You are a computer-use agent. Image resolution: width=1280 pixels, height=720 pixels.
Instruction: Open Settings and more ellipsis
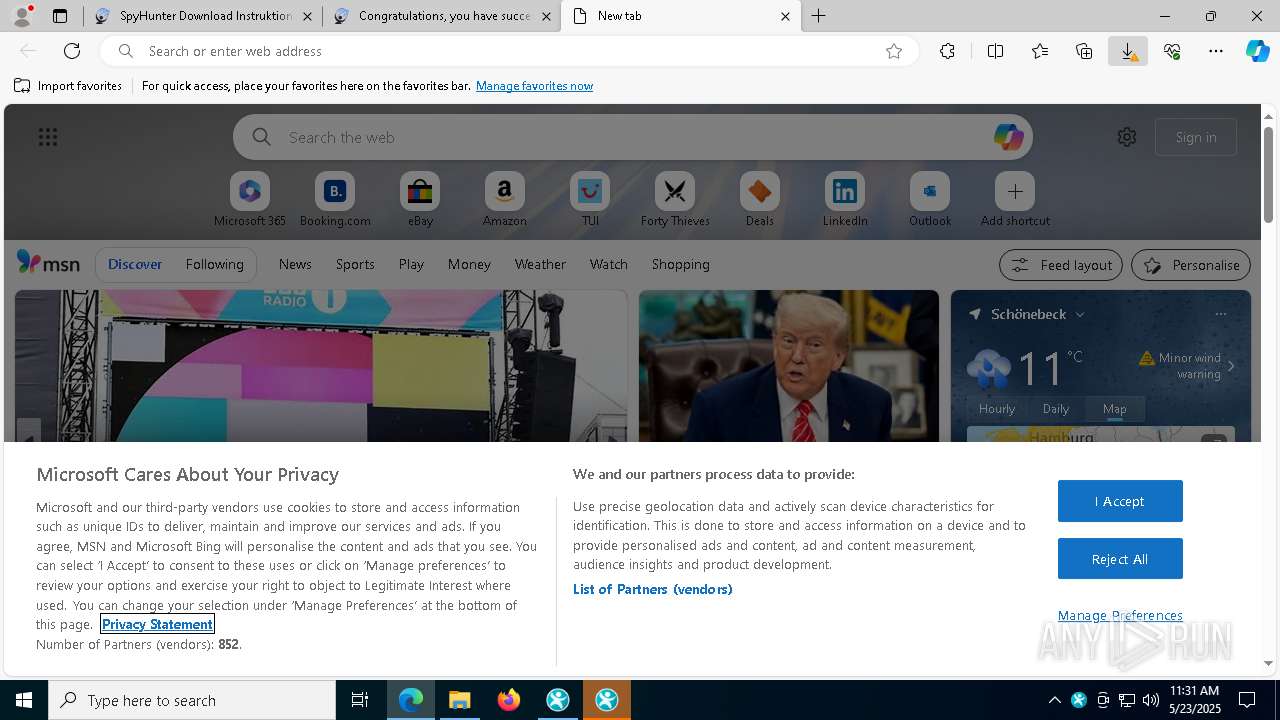1216,51
